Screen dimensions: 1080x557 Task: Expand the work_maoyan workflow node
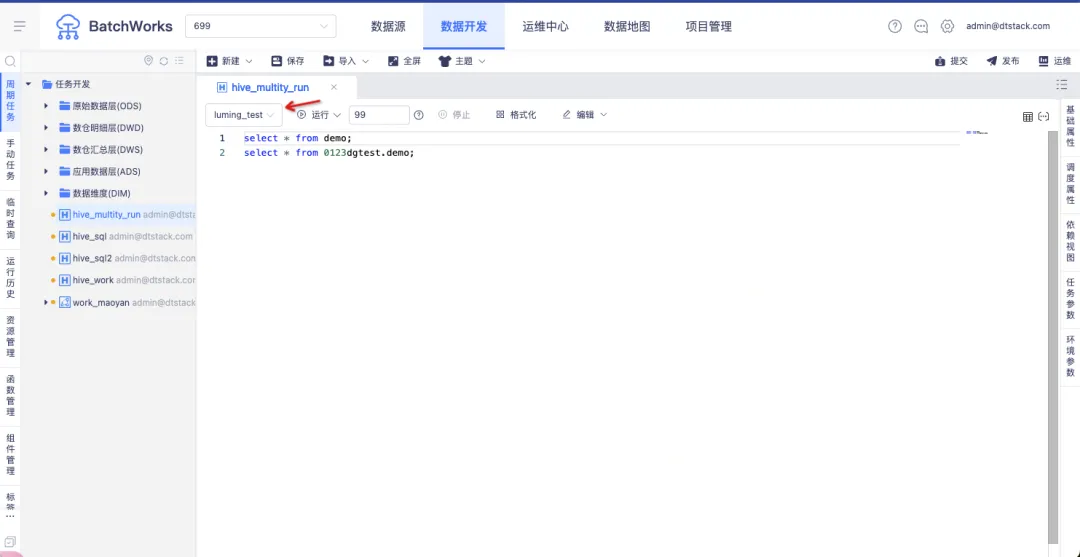(45, 302)
